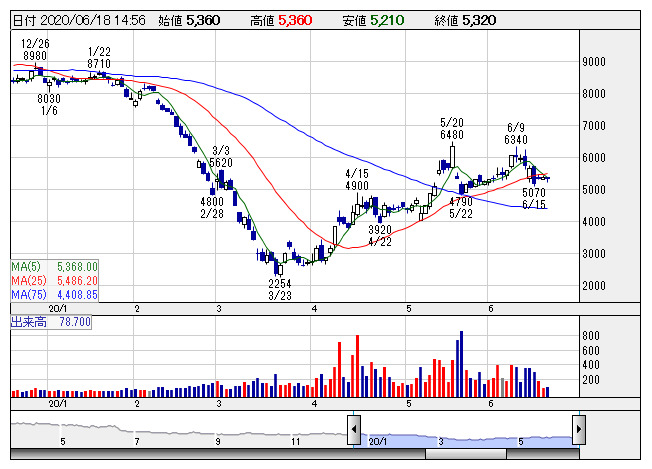Click the 安値 5,210 low price value
The width and height of the screenshot is (652, 469).
tap(373, 20)
